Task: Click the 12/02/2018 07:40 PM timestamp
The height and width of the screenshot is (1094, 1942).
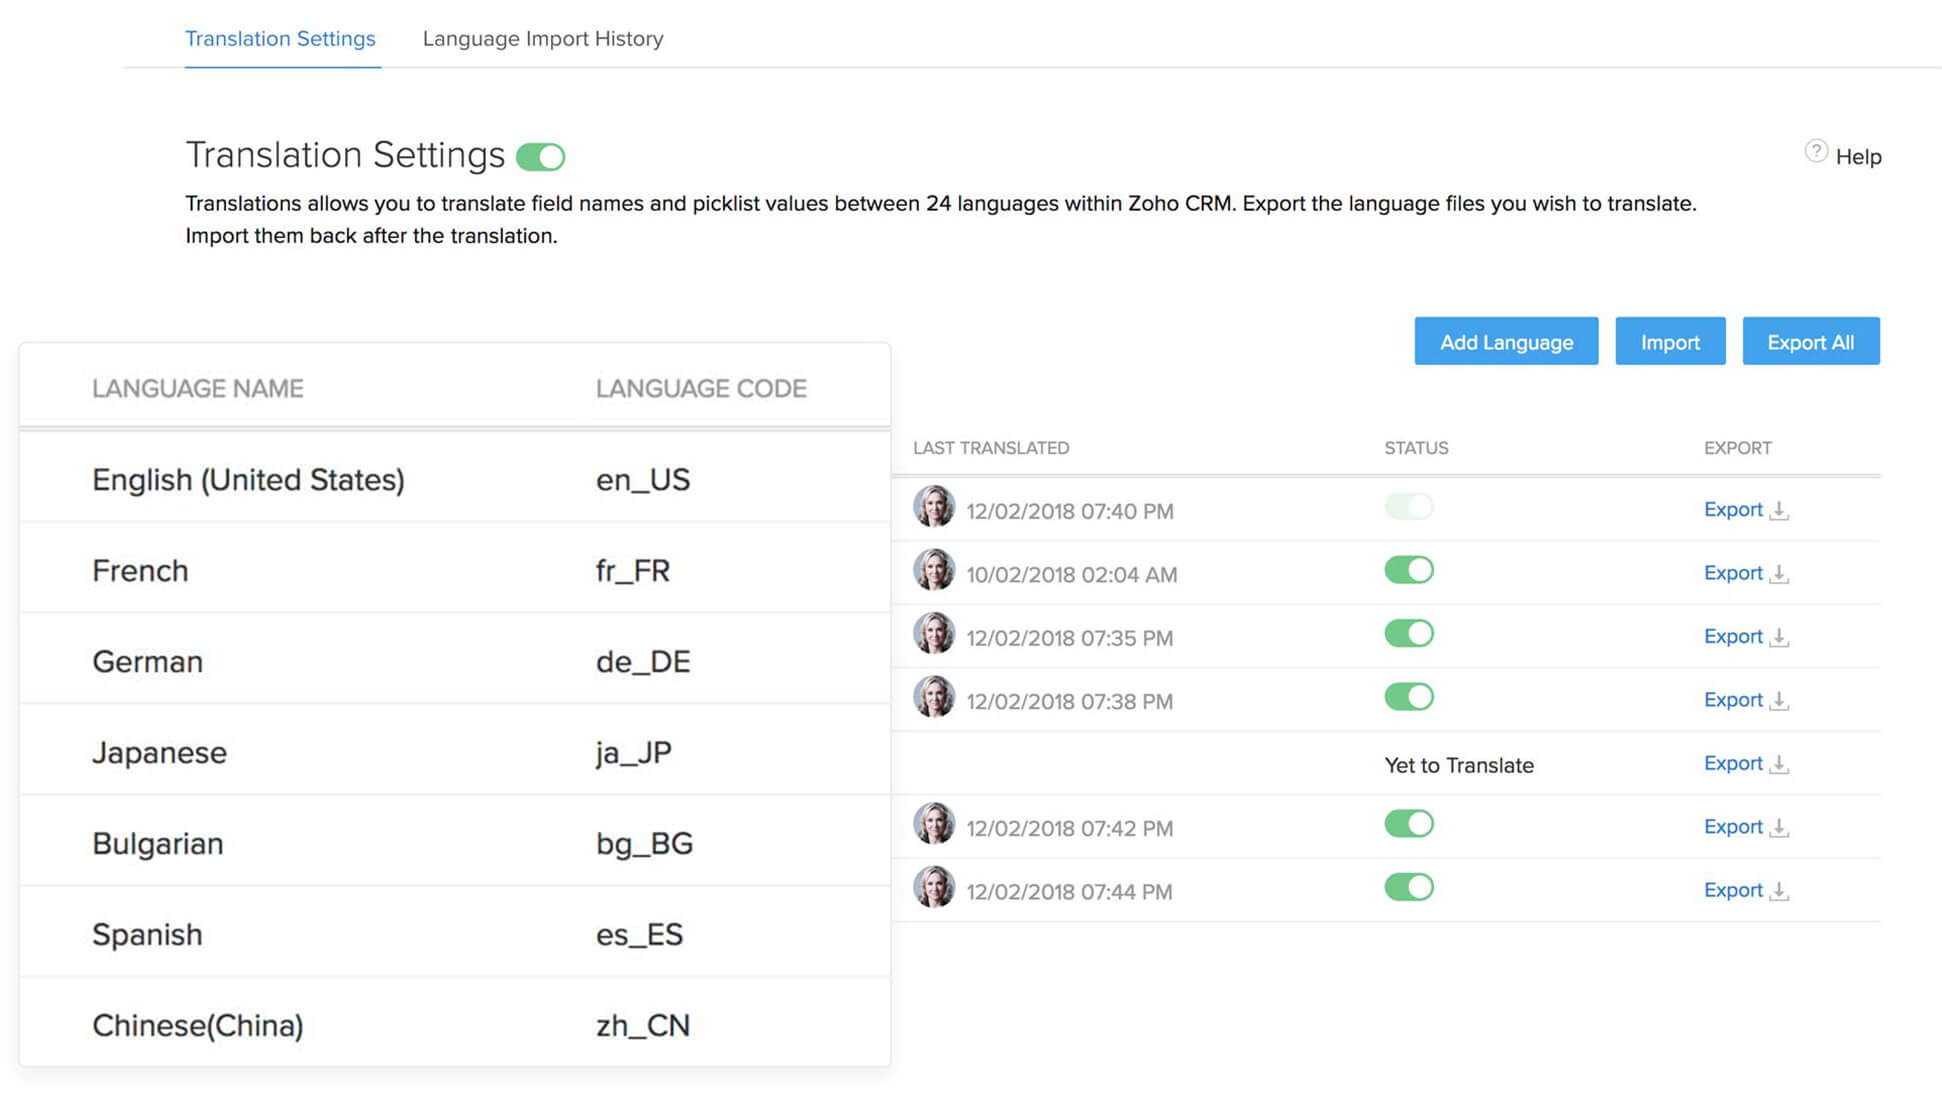Action: (1069, 511)
